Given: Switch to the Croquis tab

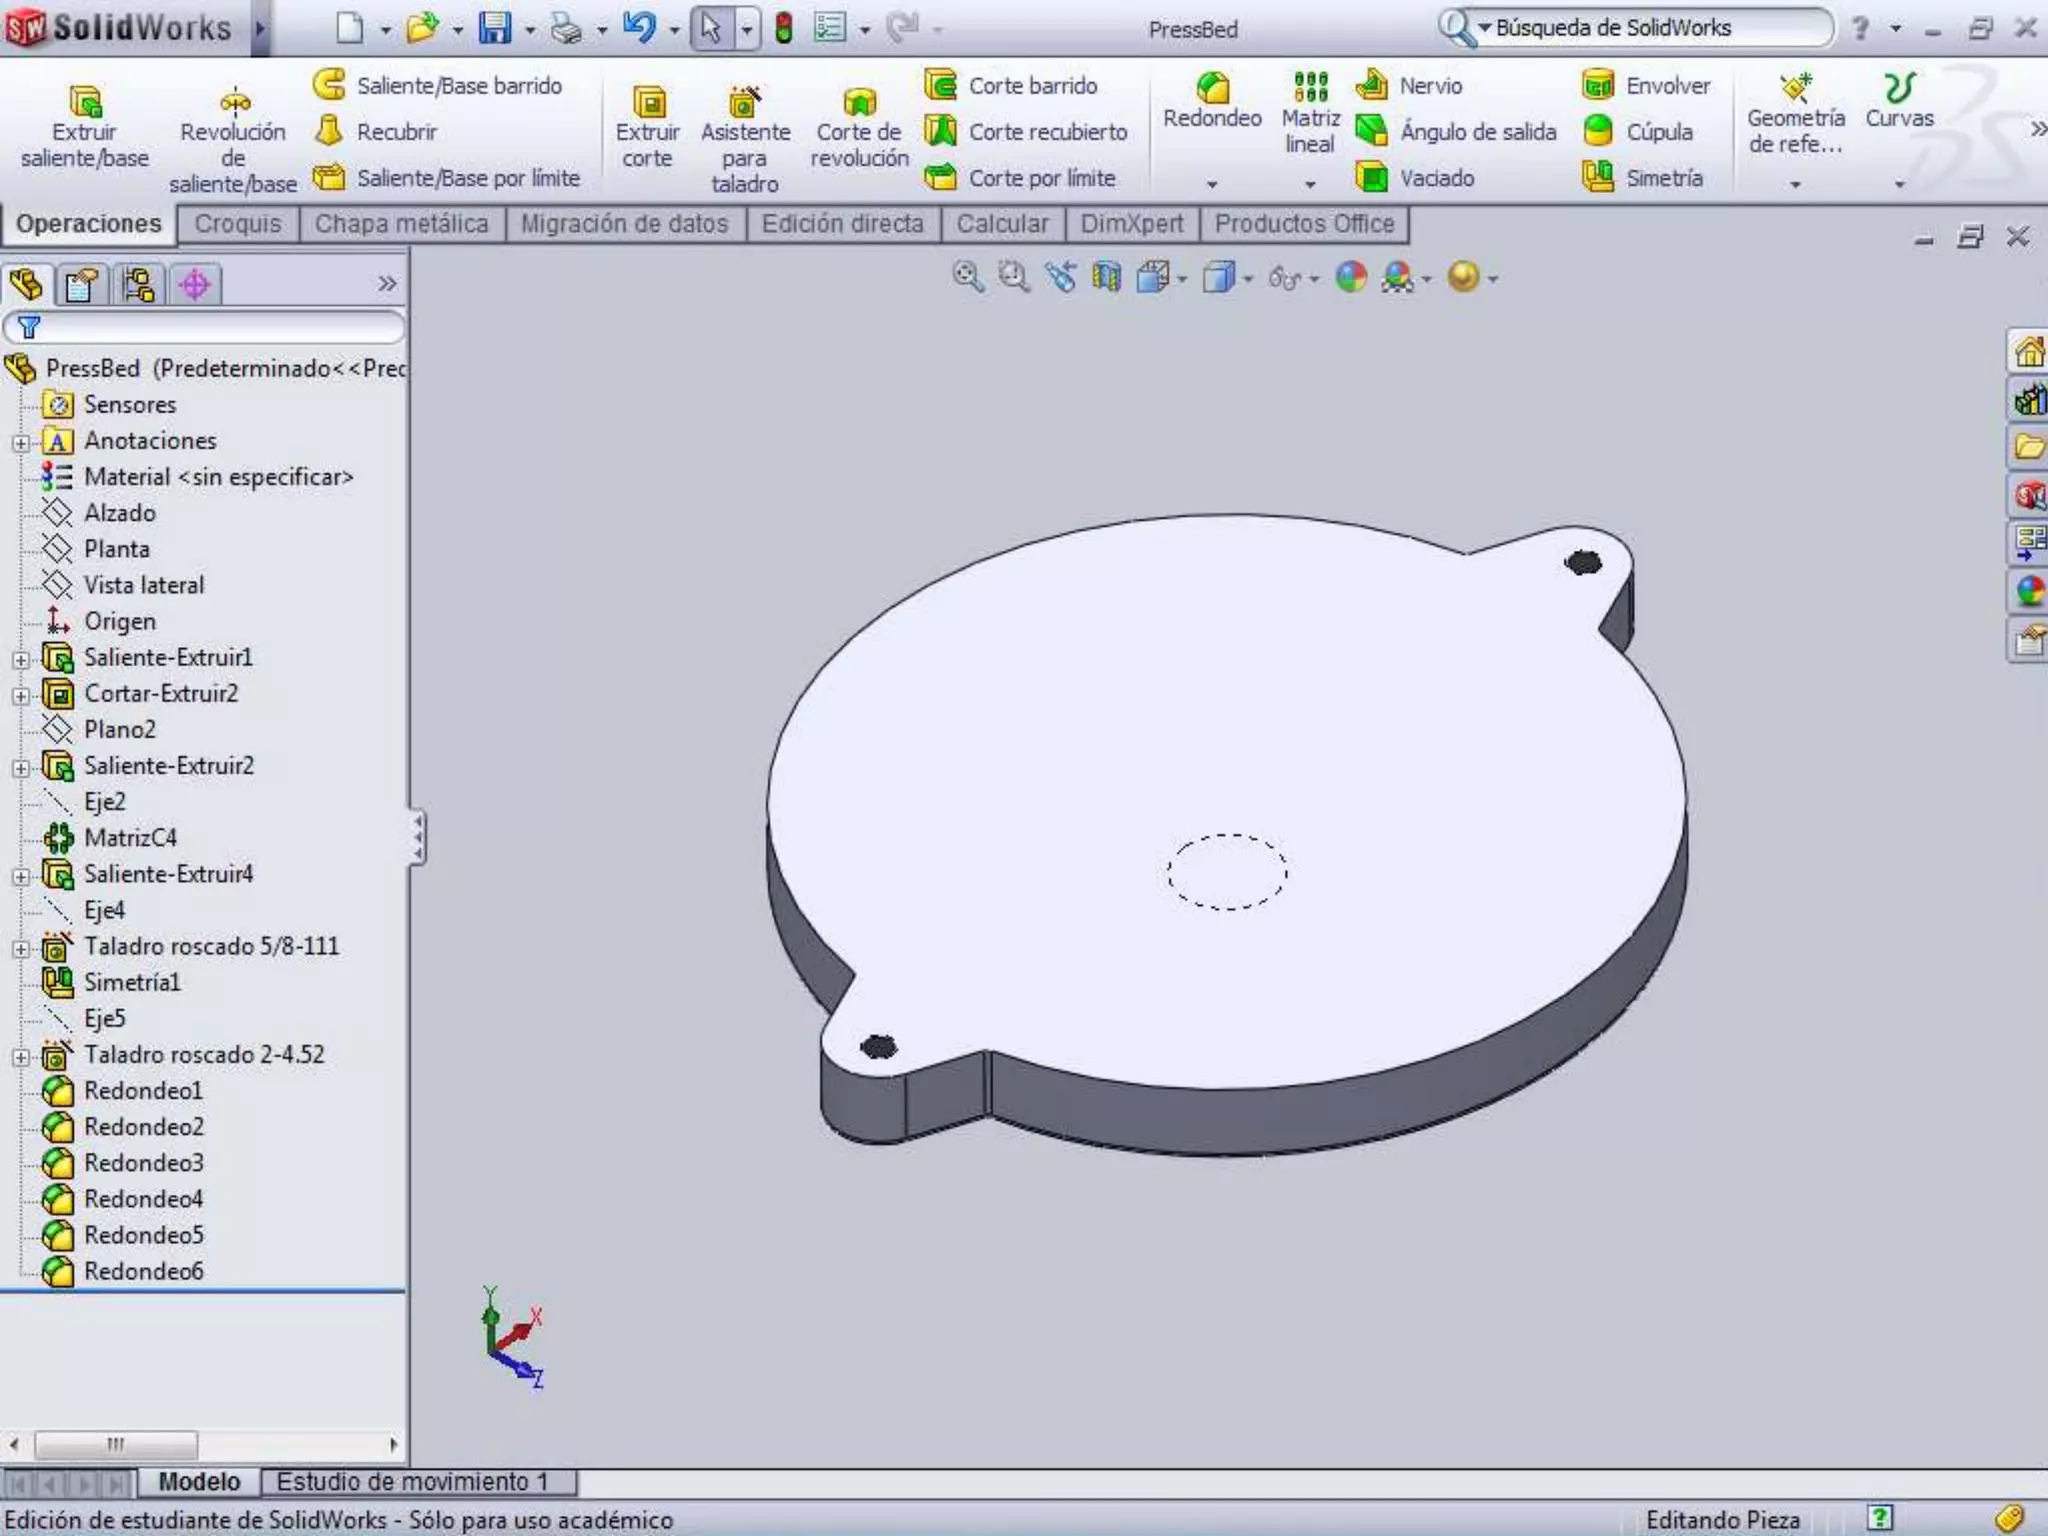Looking at the screenshot, I should point(238,224).
